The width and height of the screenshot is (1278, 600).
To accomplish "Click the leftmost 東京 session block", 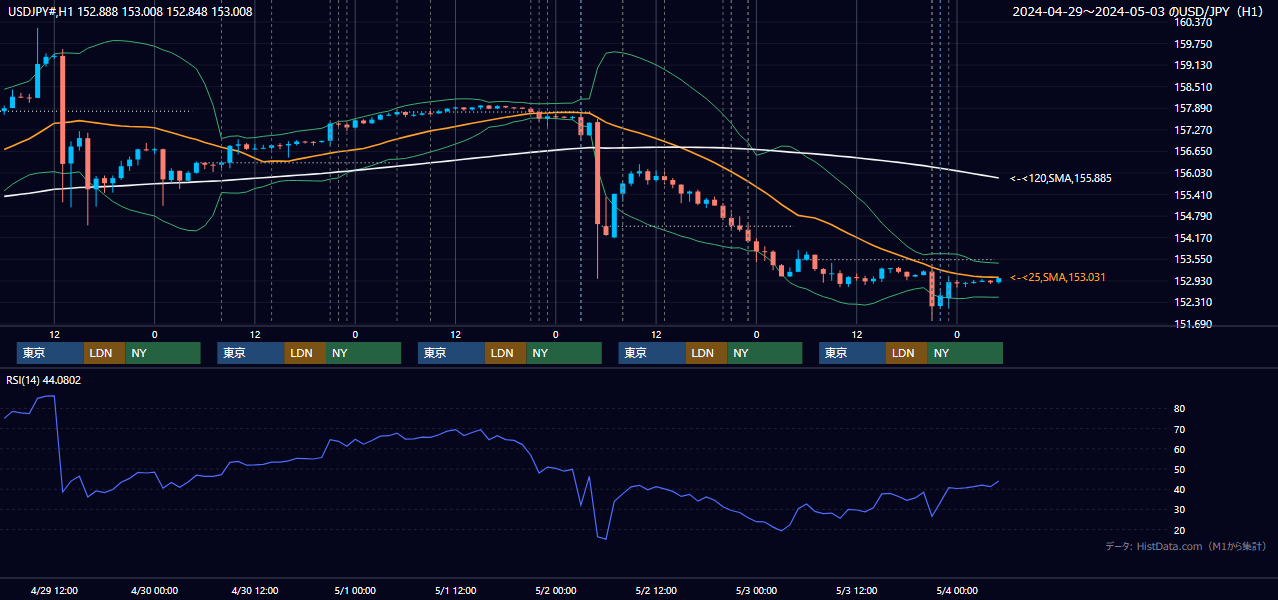I will (x=50, y=353).
